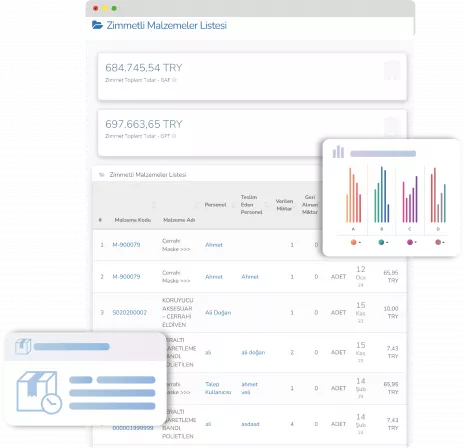Click Cerrahi Maske name in row 2
465x448 pixels.
point(176,277)
